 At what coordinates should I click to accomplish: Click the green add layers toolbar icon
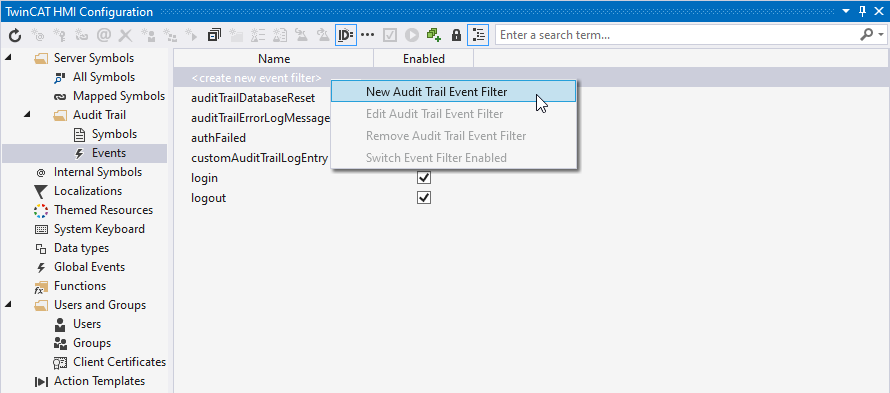click(x=434, y=36)
